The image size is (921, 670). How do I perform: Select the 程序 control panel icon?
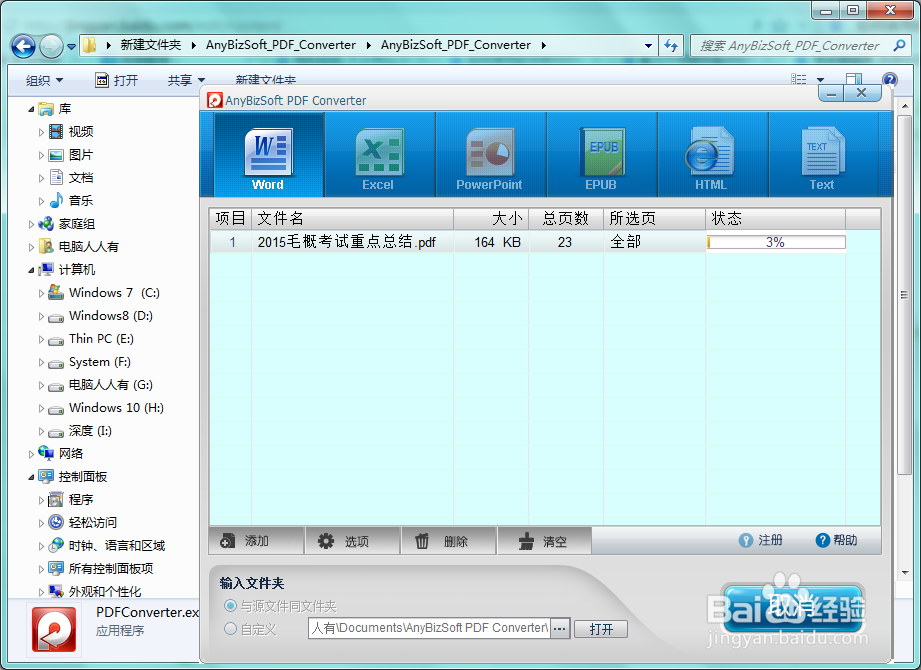pyautogui.click(x=56, y=500)
